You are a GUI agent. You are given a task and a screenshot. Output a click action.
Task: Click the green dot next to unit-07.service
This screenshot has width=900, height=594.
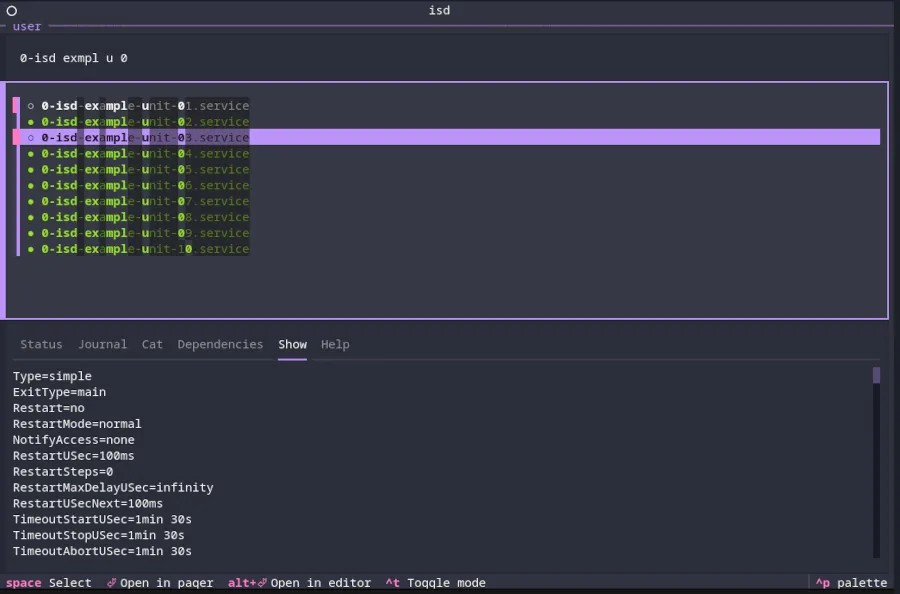tap(30, 201)
